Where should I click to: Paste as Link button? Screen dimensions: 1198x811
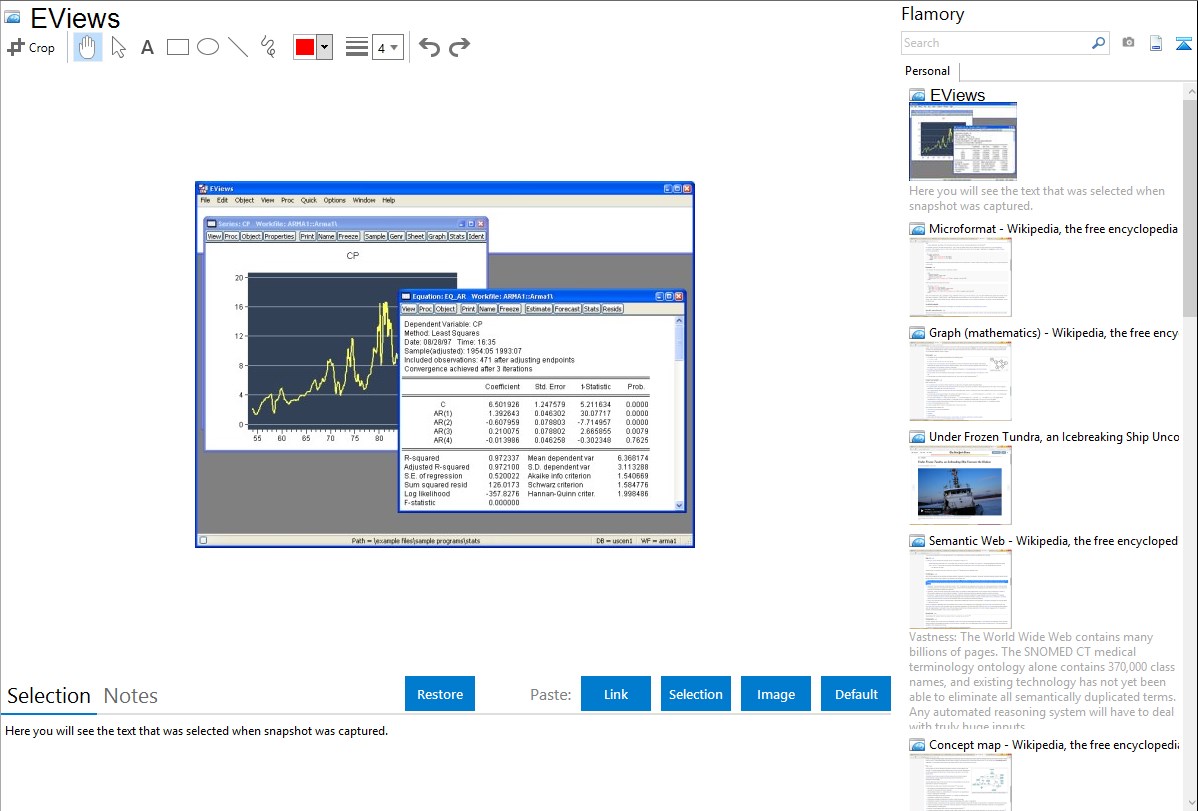pyautogui.click(x=616, y=694)
